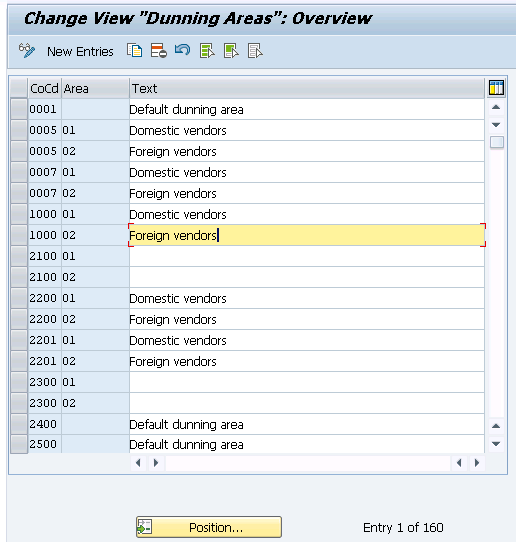The width and height of the screenshot is (516, 542).
Task: Click the CoCd column header
Action: click(44, 88)
